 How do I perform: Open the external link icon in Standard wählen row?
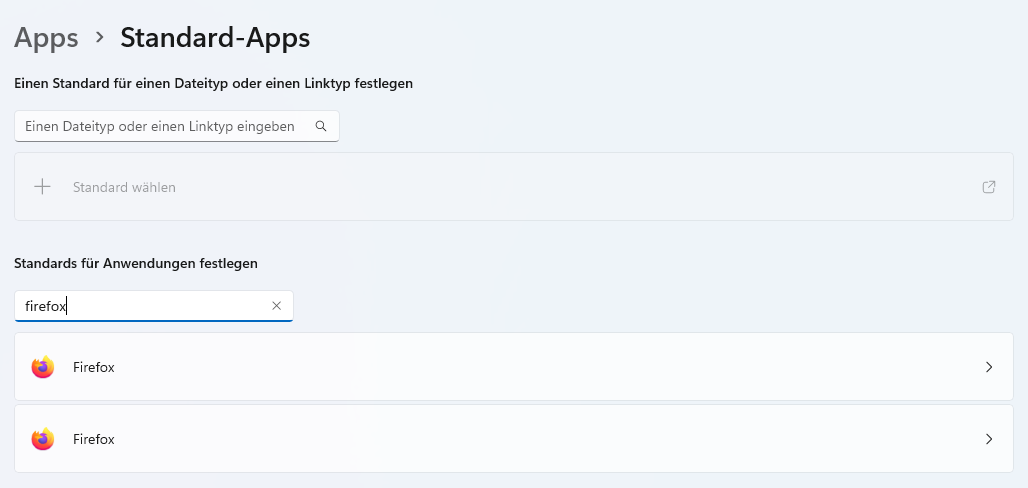(x=989, y=187)
